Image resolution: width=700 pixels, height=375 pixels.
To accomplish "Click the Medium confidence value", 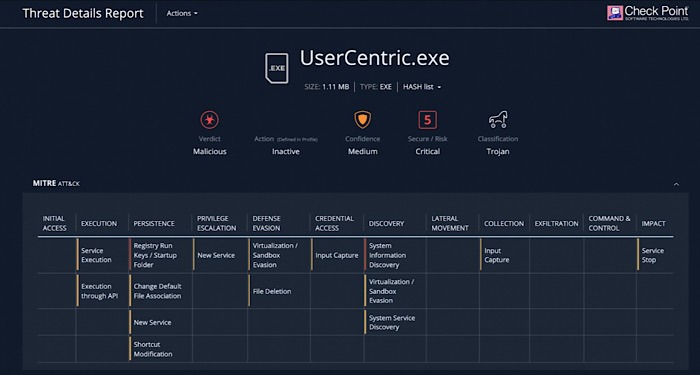I will pyautogui.click(x=362, y=152).
